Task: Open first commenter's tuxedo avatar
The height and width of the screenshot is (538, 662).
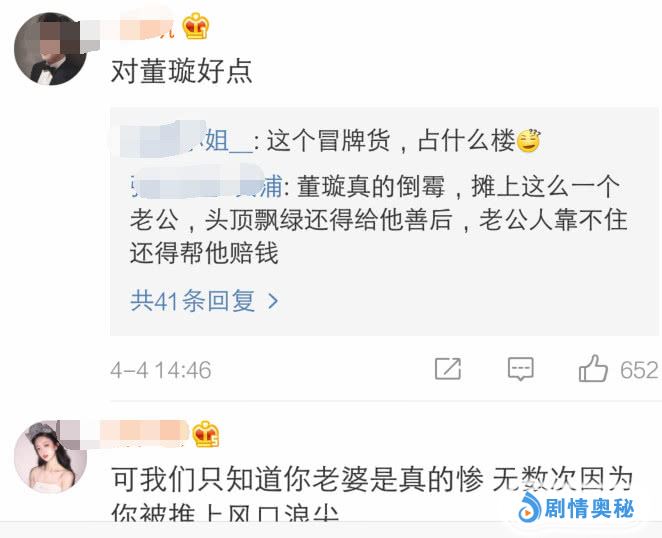Action: (51, 49)
